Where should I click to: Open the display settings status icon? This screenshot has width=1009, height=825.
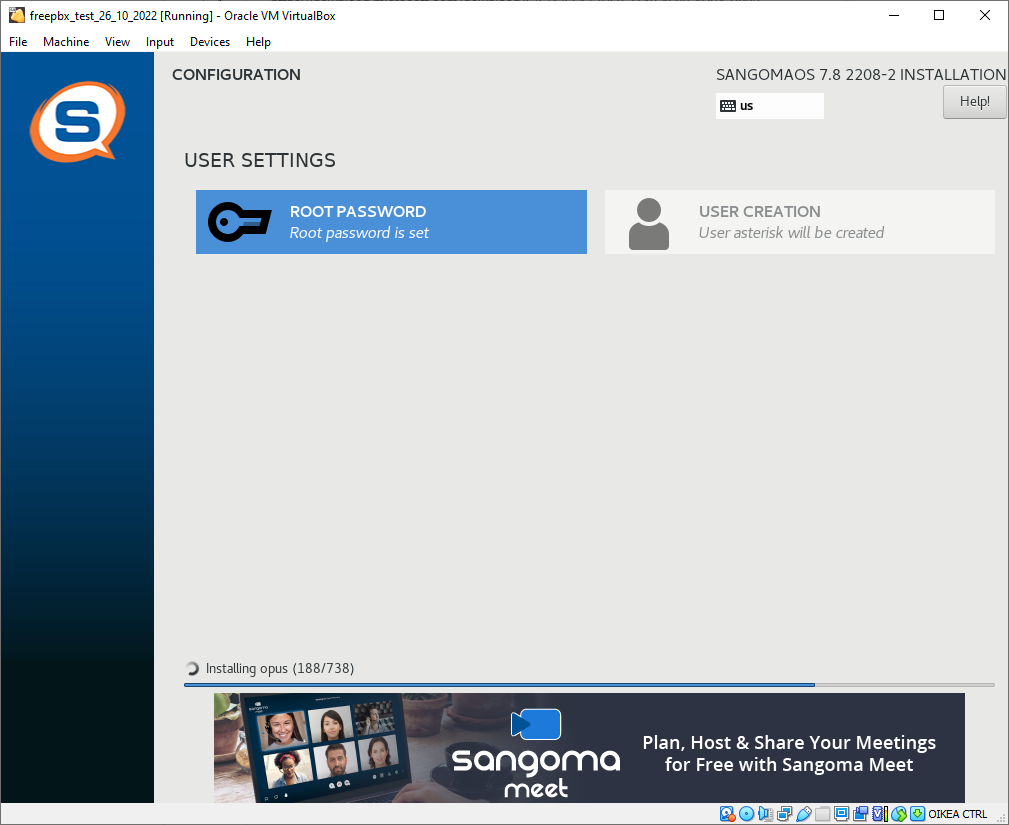(x=842, y=814)
